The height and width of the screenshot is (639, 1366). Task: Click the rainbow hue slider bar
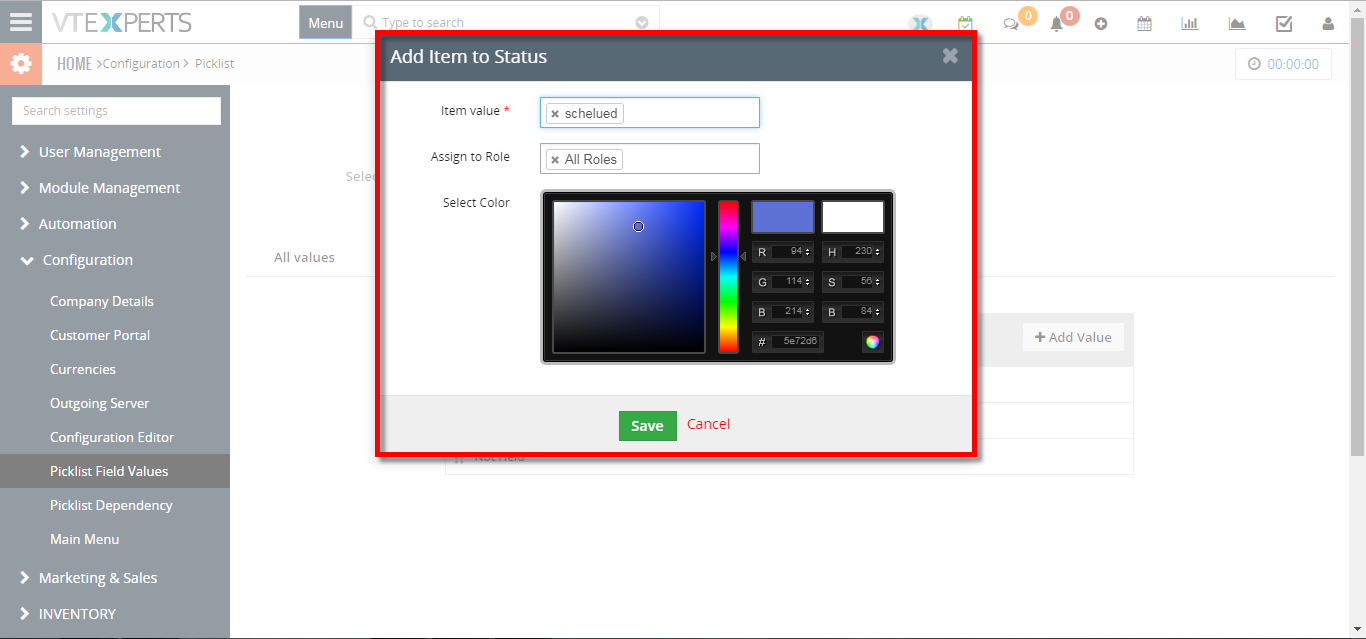(x=728, y=277)
